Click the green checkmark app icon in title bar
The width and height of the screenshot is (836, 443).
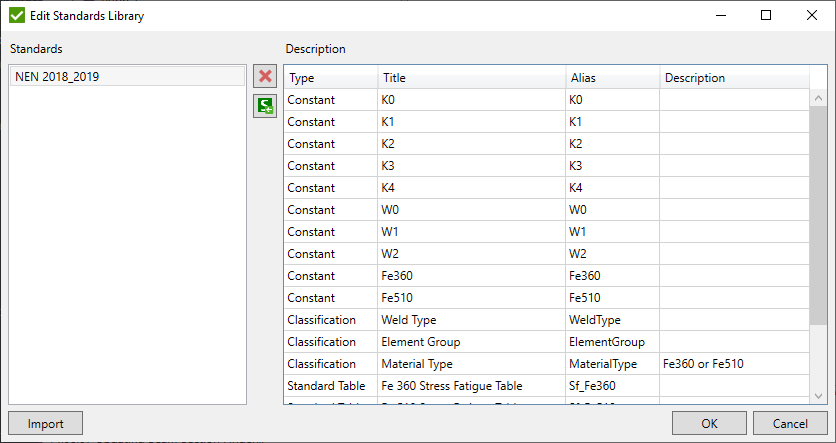click(17, 16)
